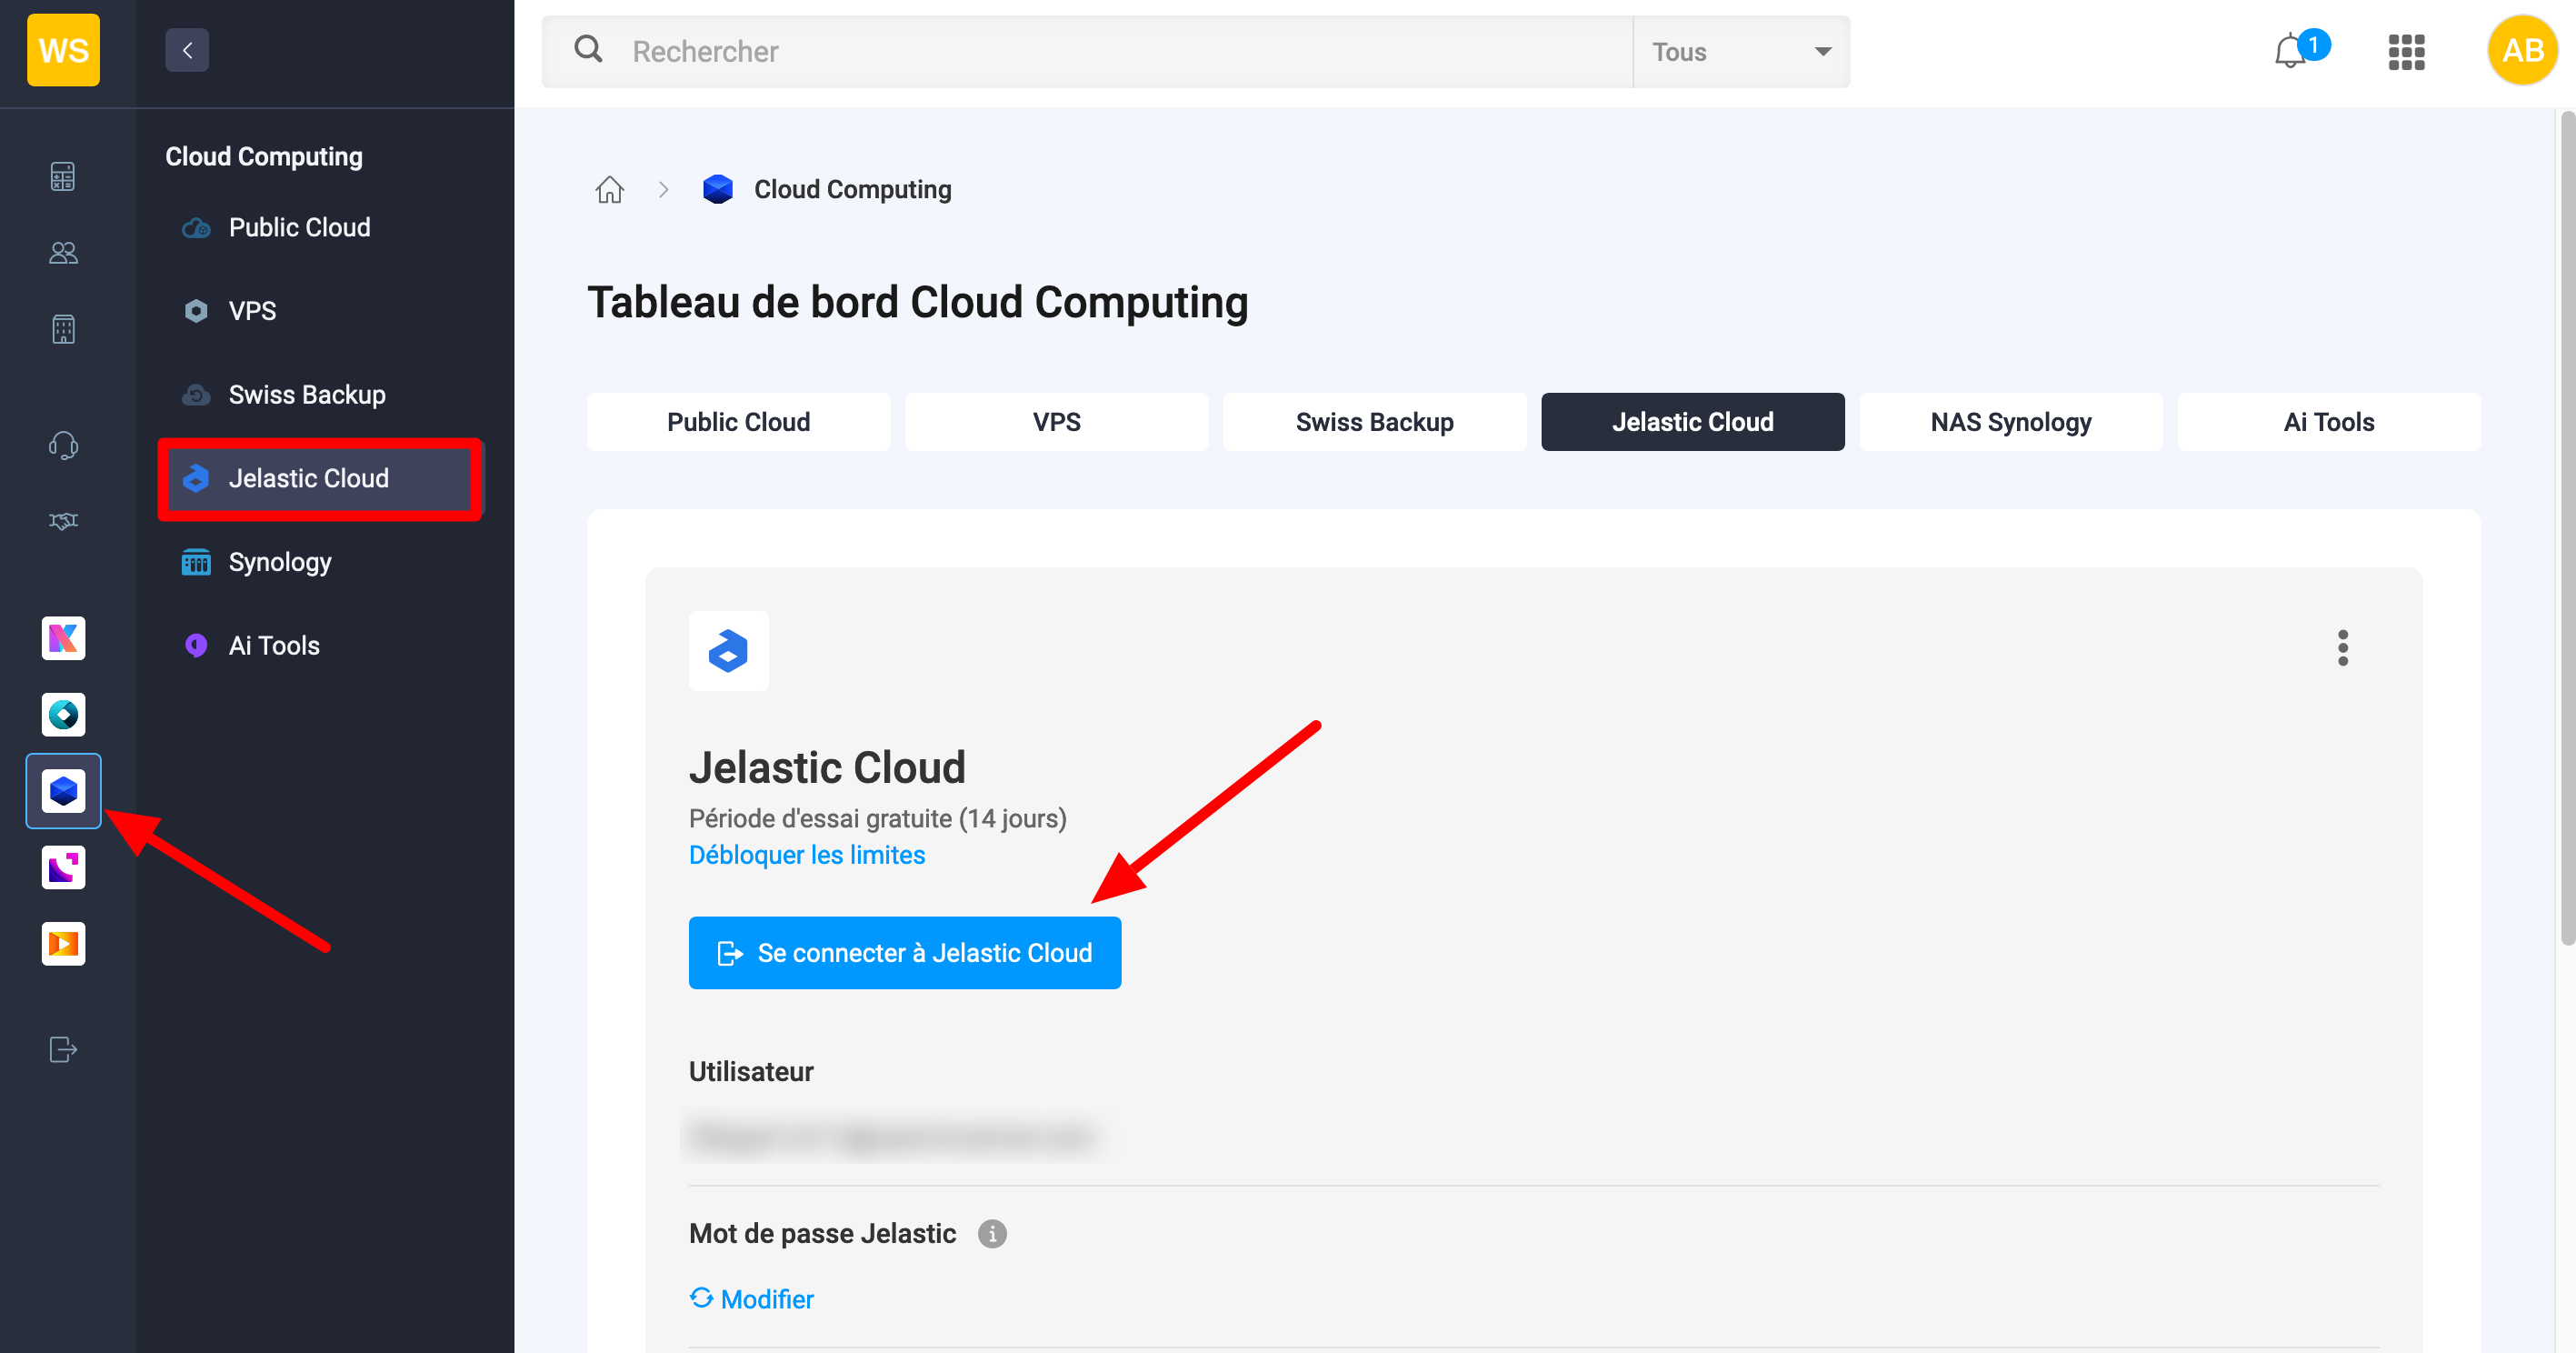Click the Mot de passe info icon
Image resolution: width=2576 pixels, height=1353 pixels.
tap(991, 1234)
